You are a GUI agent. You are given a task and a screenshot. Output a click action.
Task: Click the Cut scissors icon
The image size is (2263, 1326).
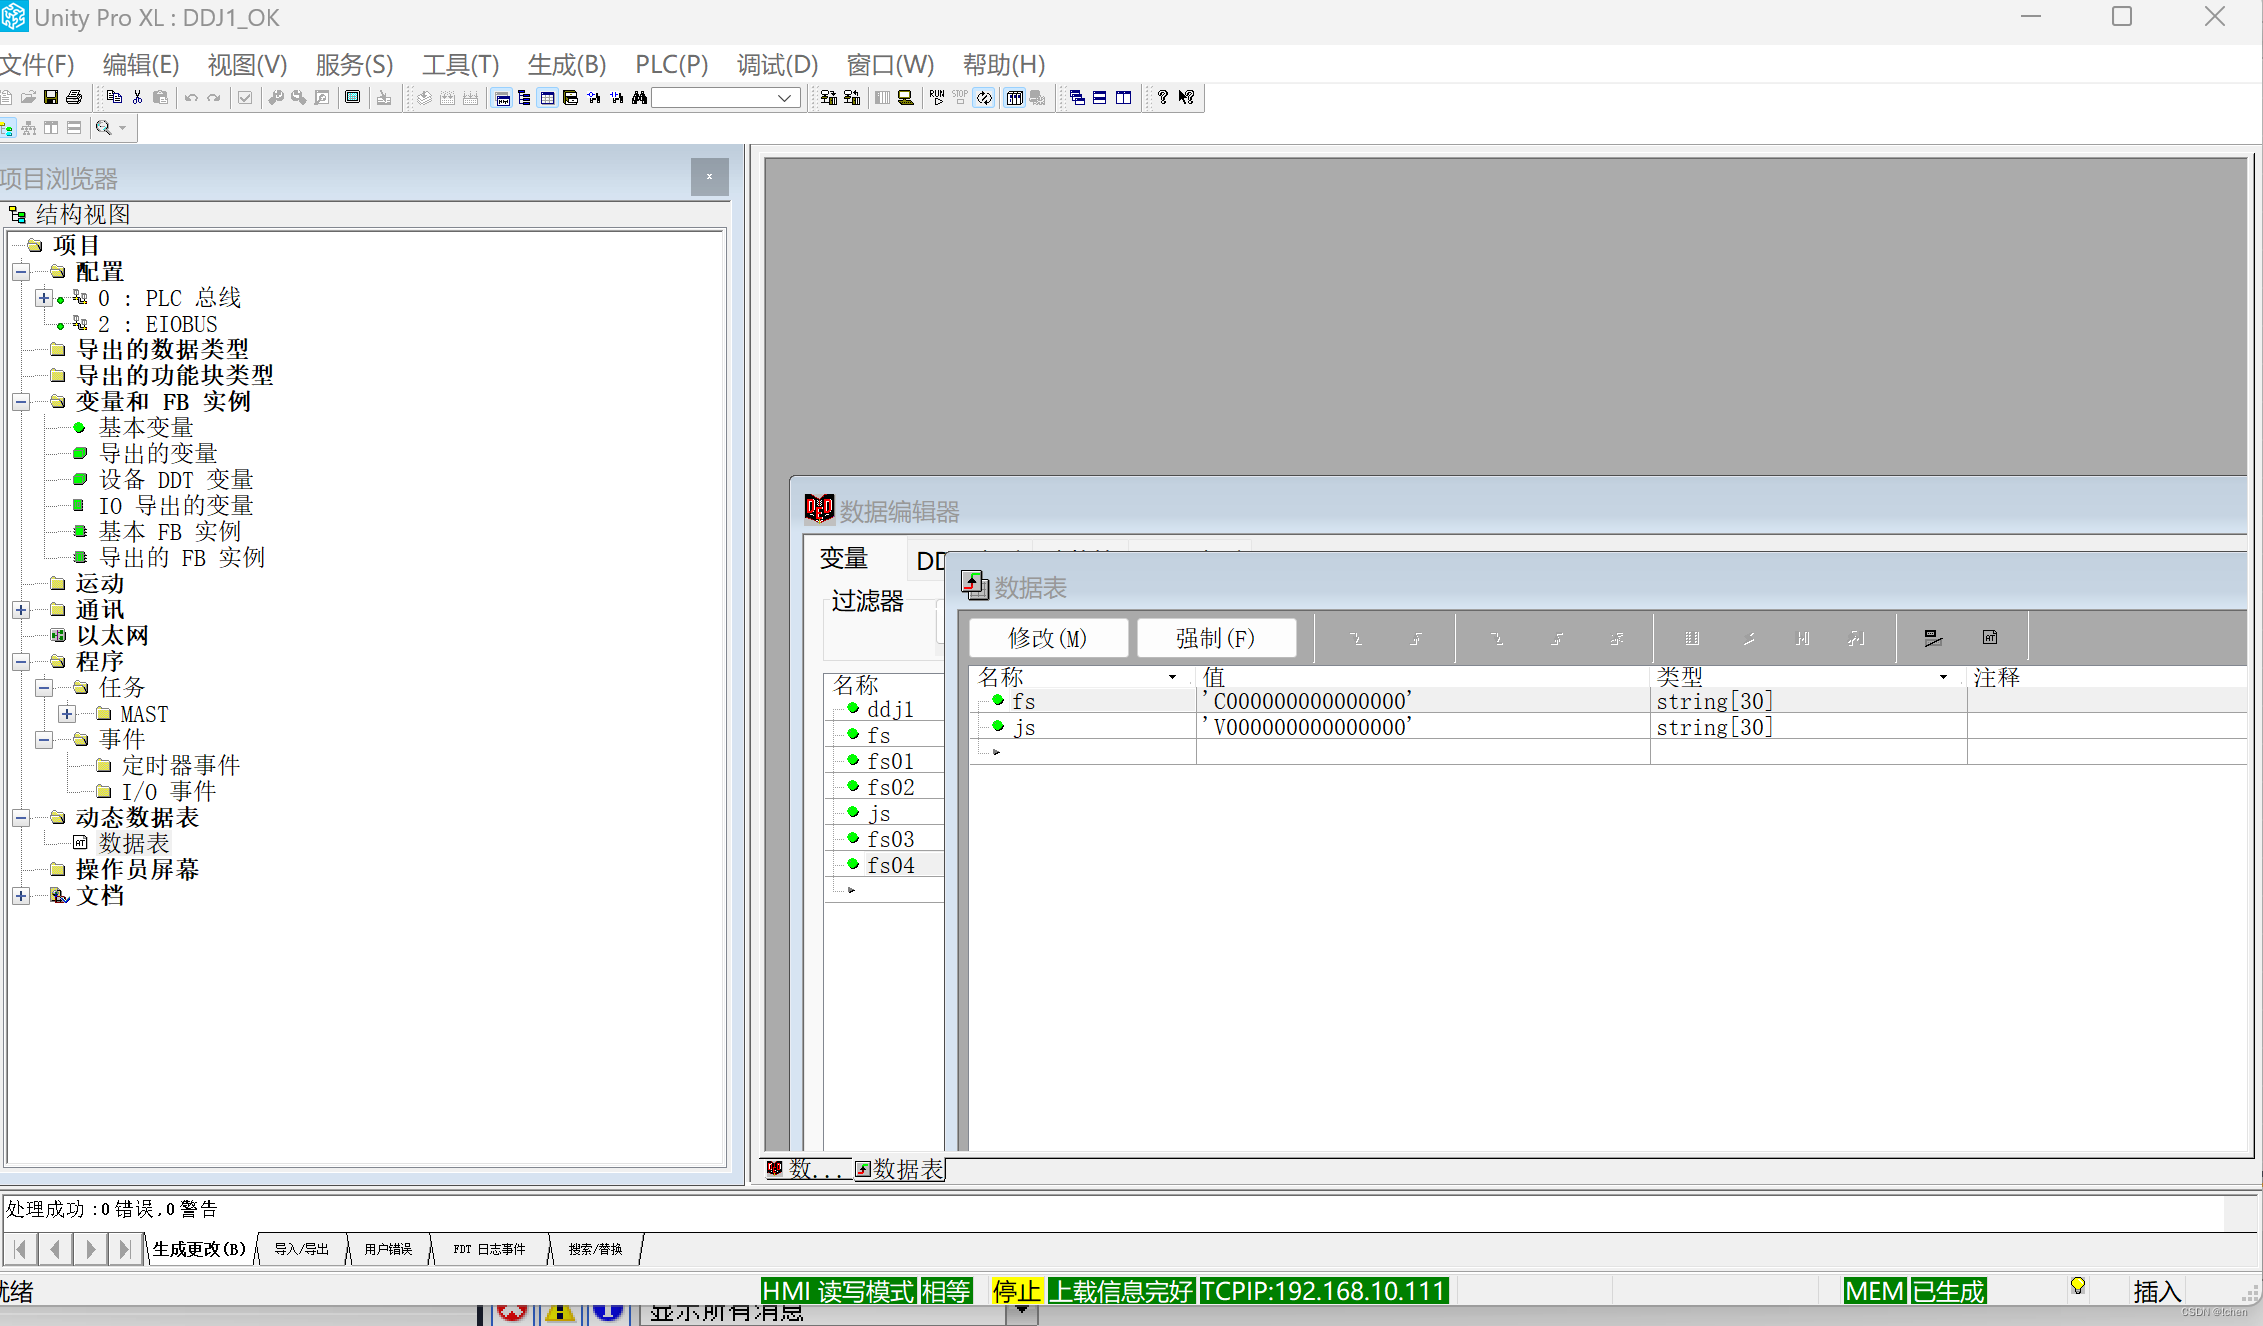(137, 97)
